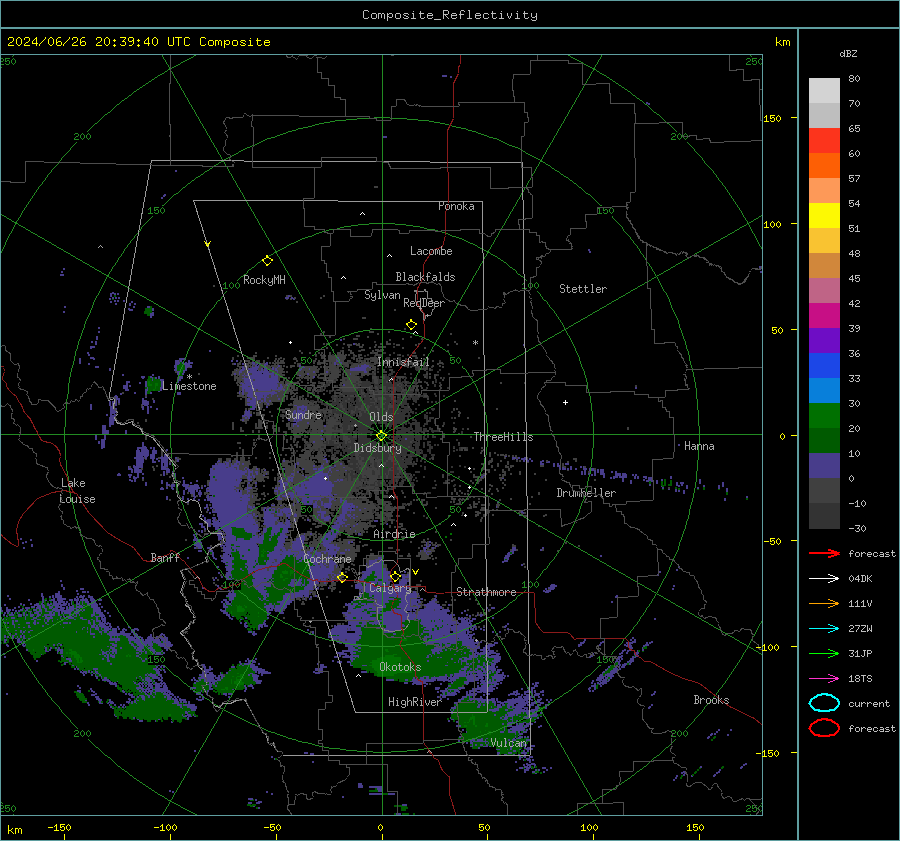The width and height of the screenshot is (900, 841).
Task: Click the Didsbury city label
Action: [377, 448]
